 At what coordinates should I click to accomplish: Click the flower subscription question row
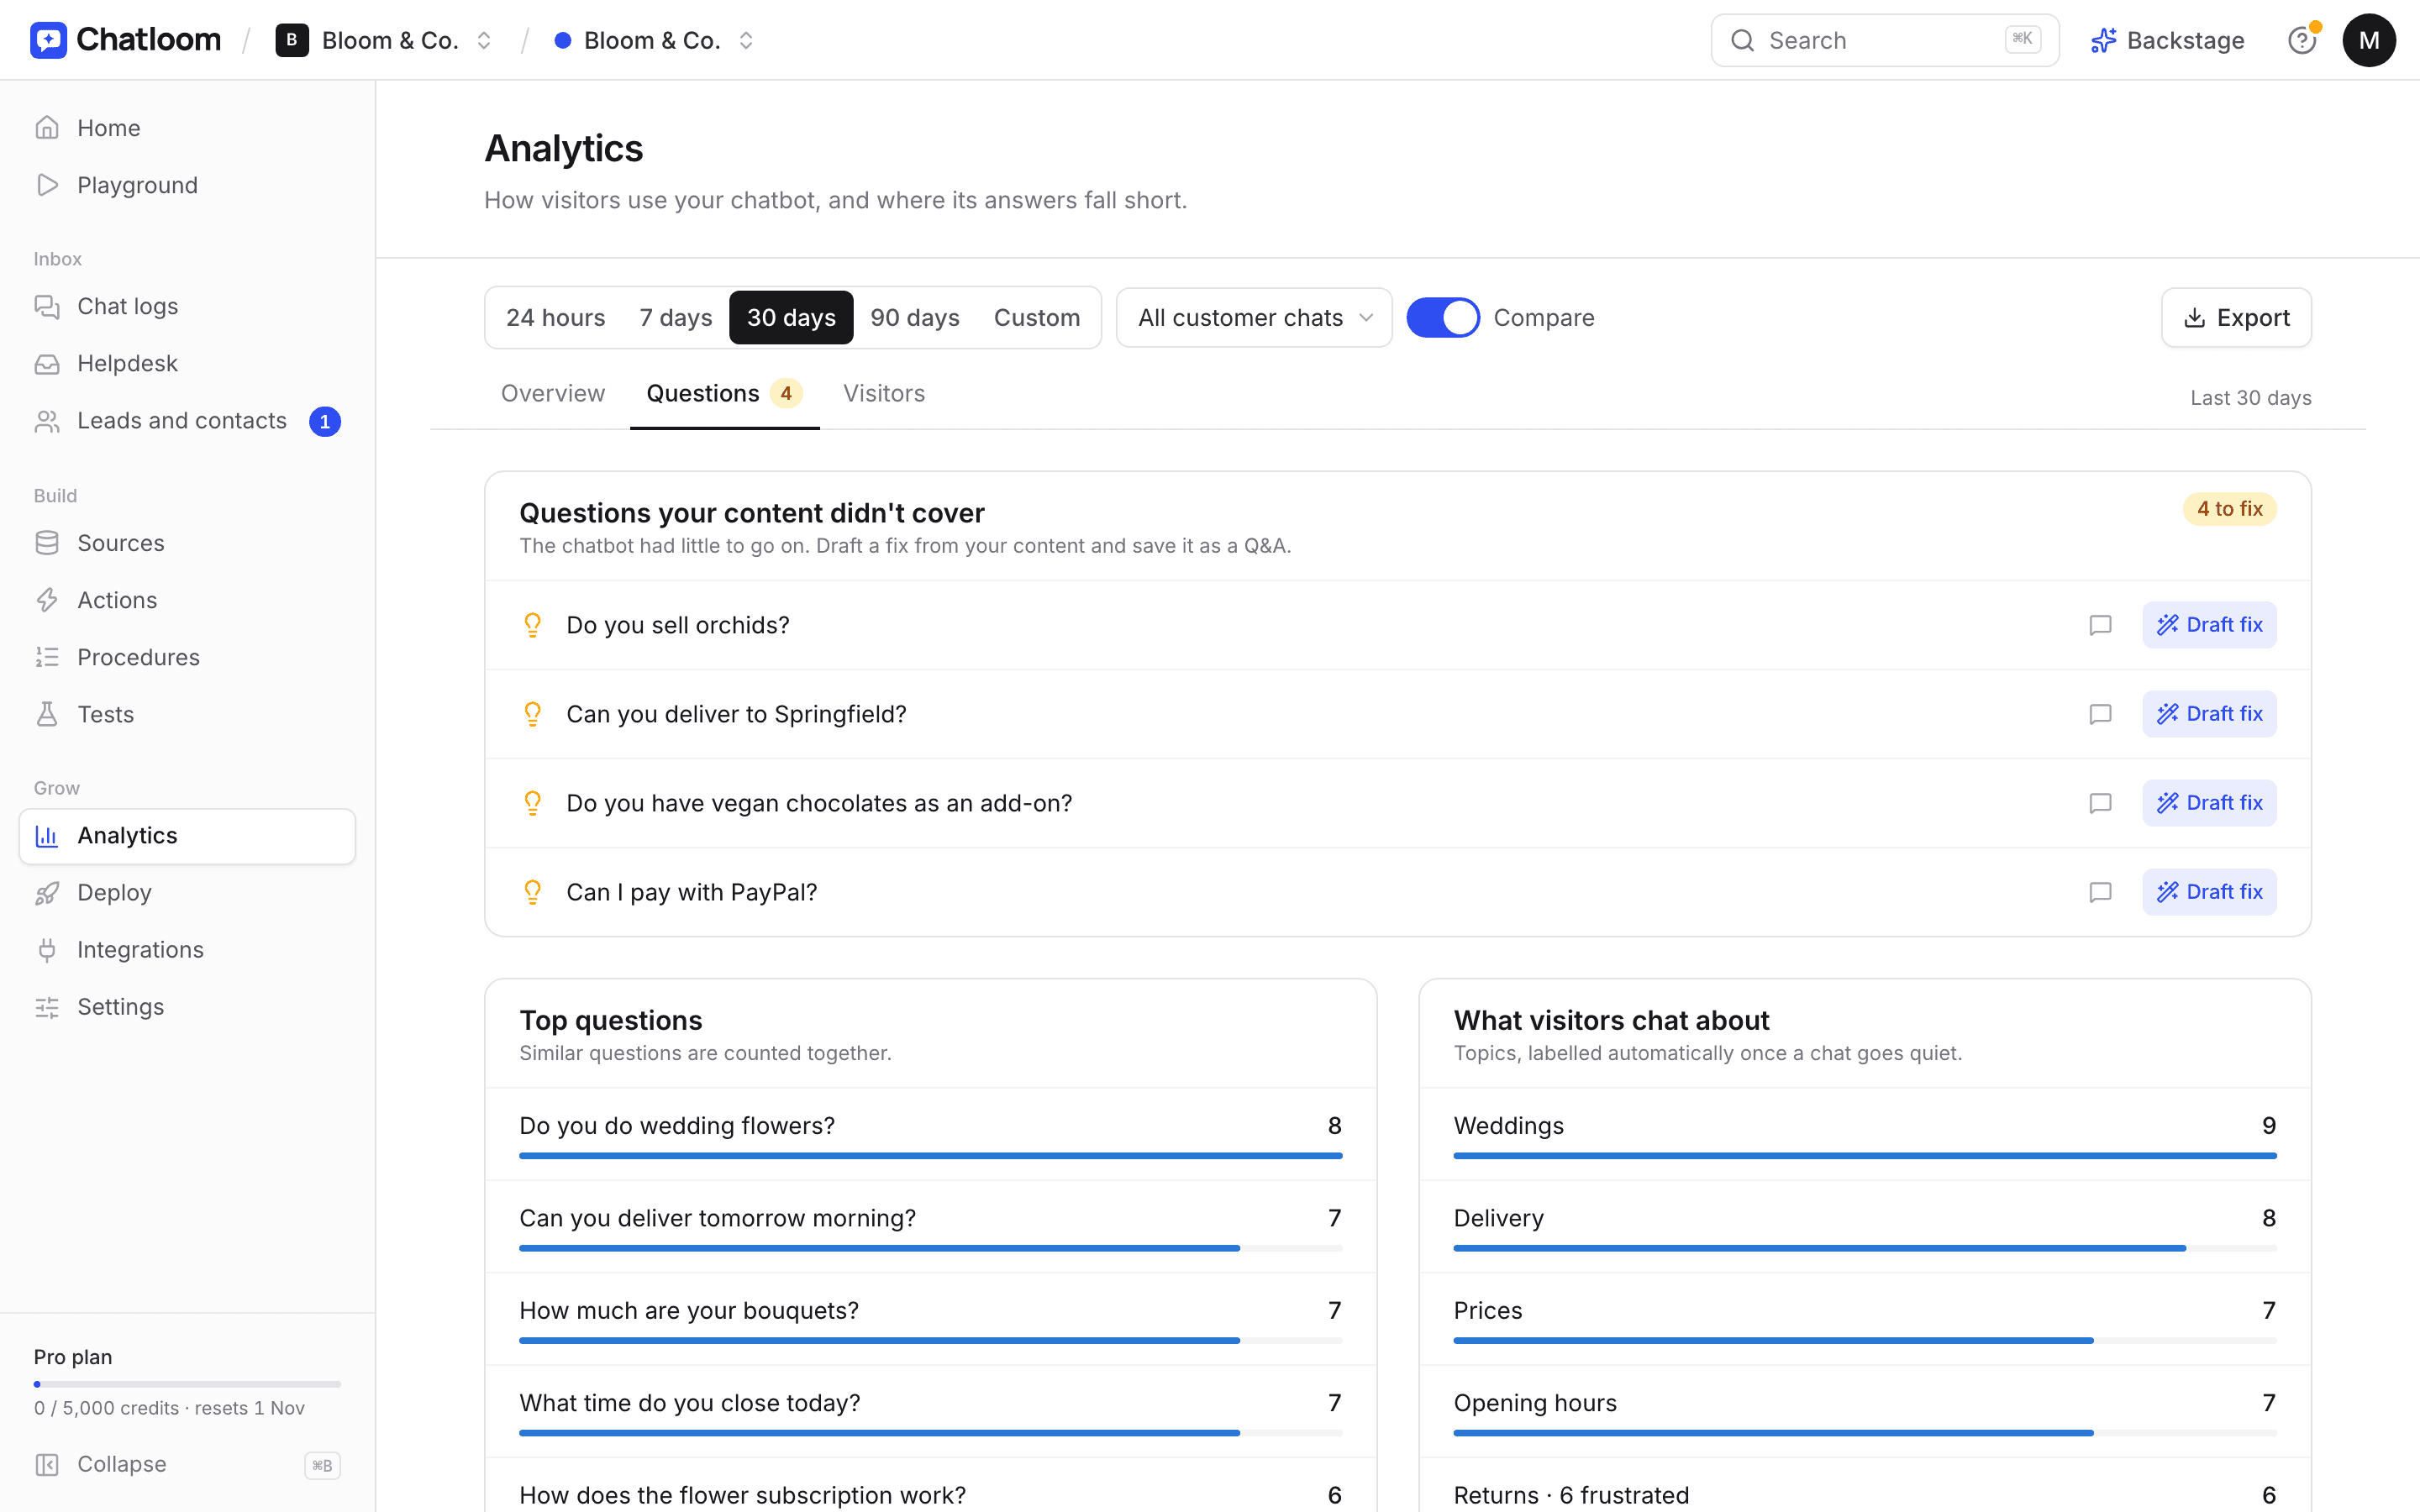pos(930,1486)
